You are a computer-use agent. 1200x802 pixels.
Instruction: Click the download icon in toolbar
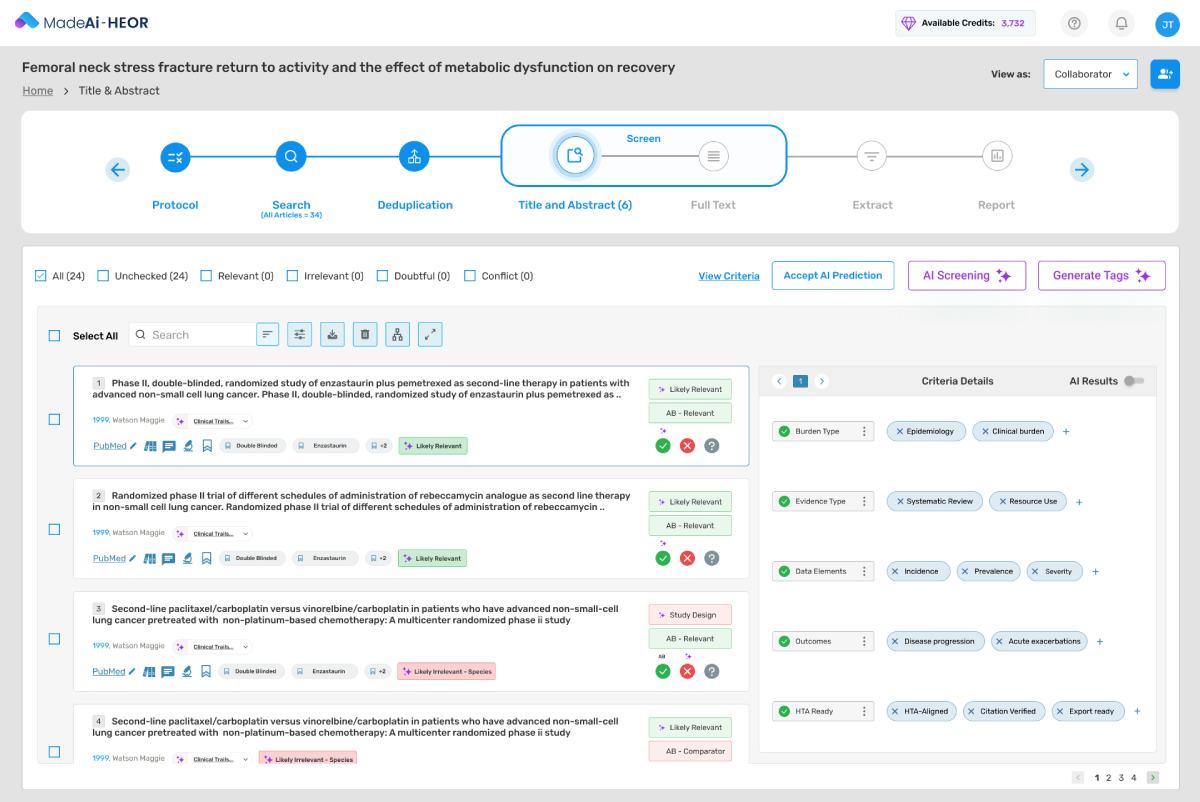pos(333,335)
